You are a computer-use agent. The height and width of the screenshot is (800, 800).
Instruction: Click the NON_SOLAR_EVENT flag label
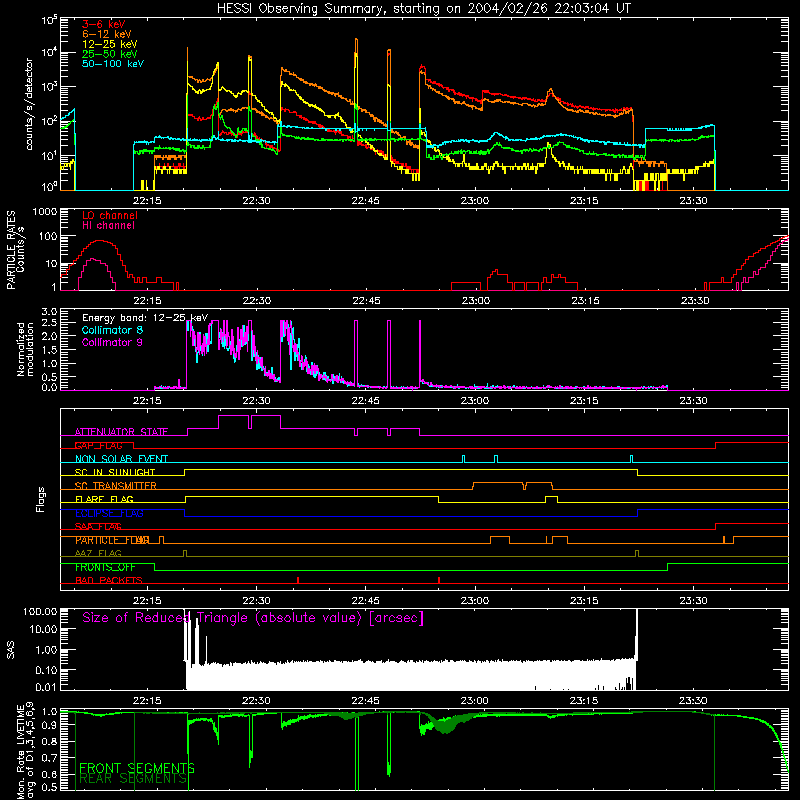(x=121, y=459)
